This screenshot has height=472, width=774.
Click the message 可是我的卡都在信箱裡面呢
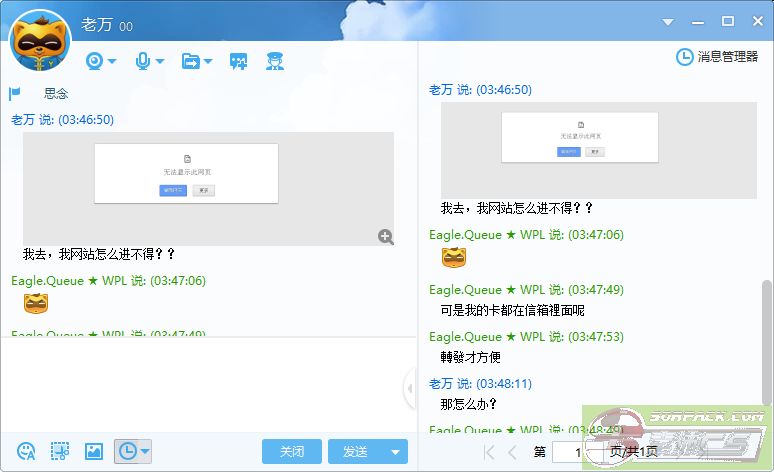[x=512, y=310]
